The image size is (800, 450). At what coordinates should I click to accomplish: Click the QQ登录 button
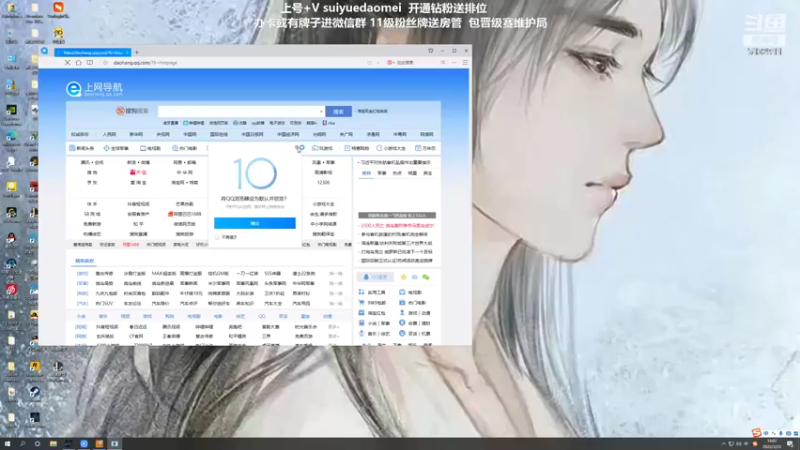(376, 277)
